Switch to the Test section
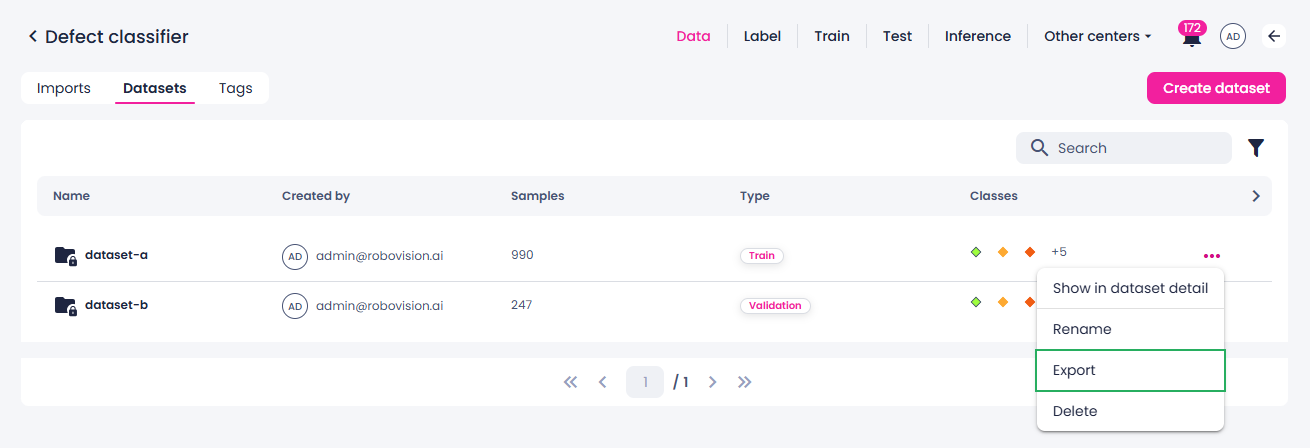The height and width of the screenshot is (448, 1310). pos(897,36)
